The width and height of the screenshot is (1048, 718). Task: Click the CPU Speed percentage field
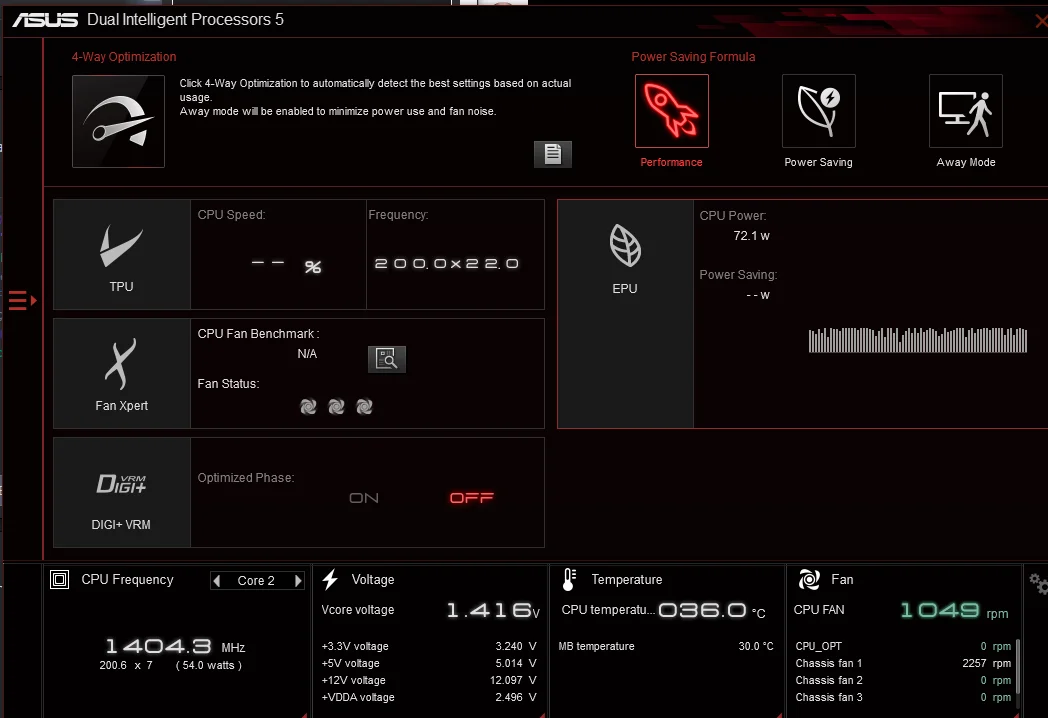click(x=287, y=266)
